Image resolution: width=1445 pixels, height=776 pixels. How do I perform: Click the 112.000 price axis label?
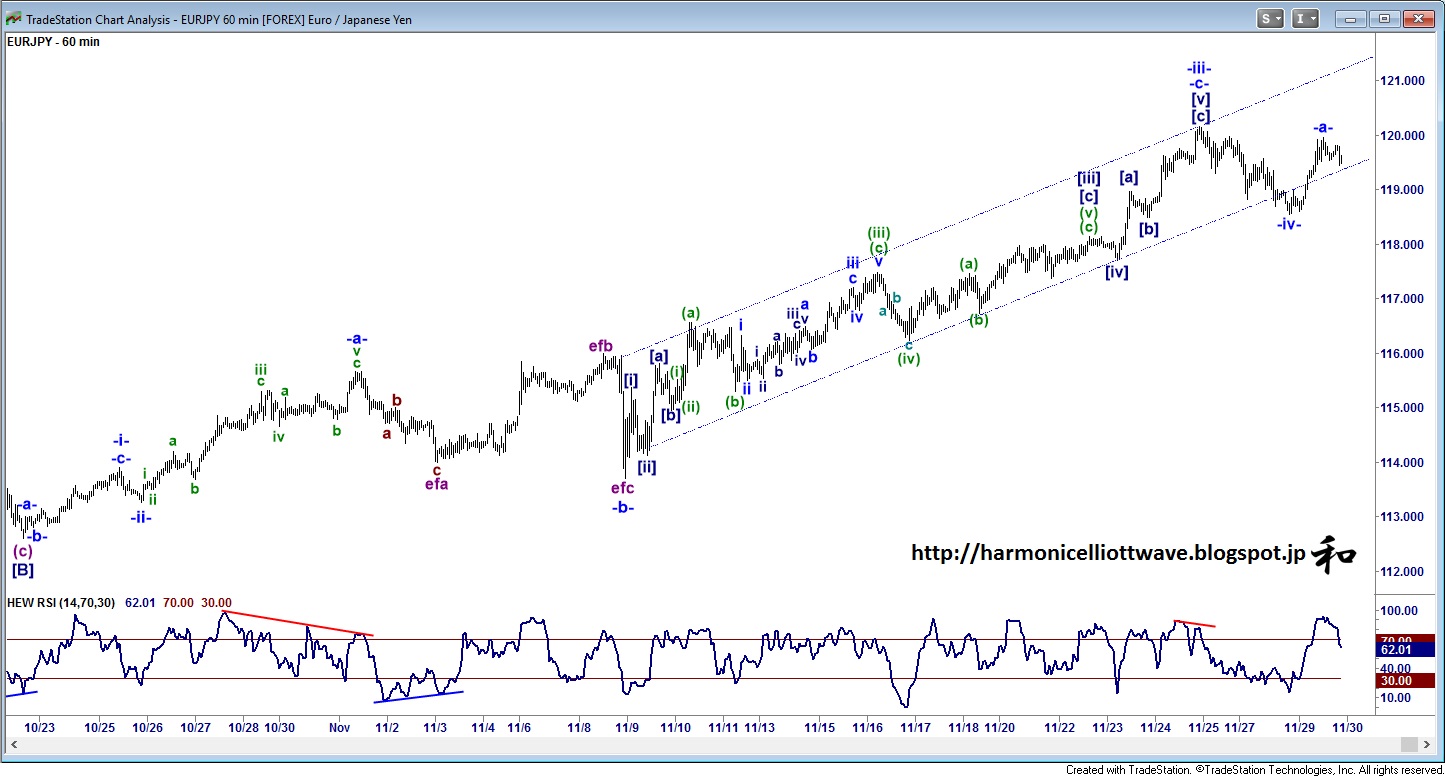[x=1402, y=572]
